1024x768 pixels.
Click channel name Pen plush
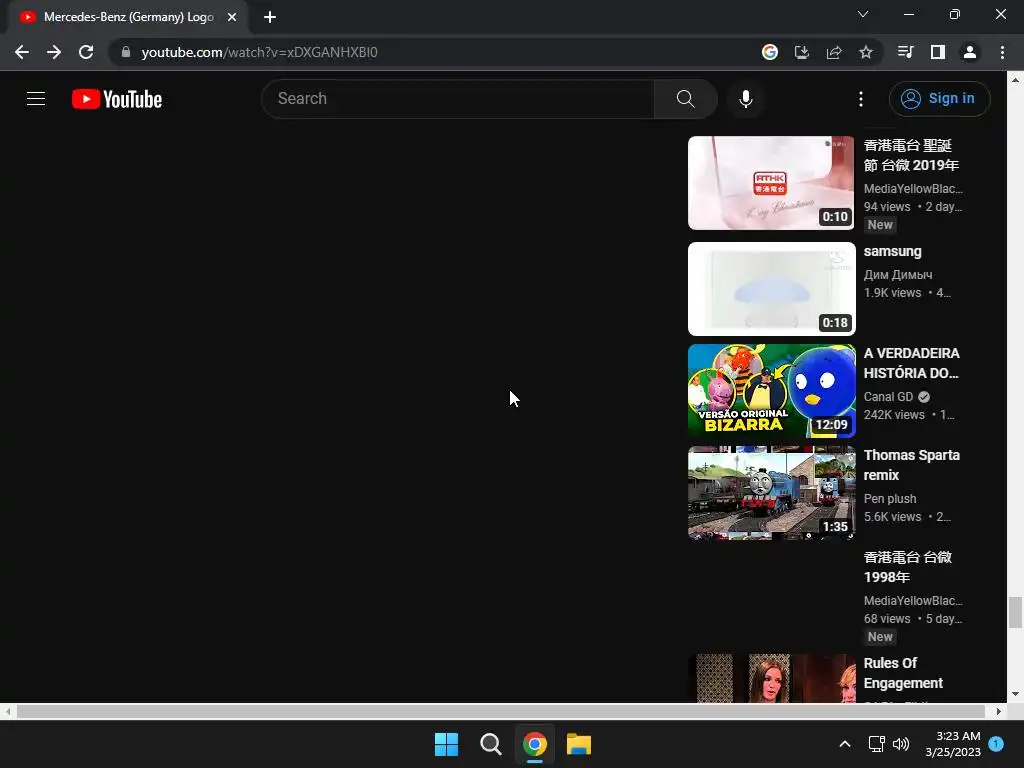(890, 498)
